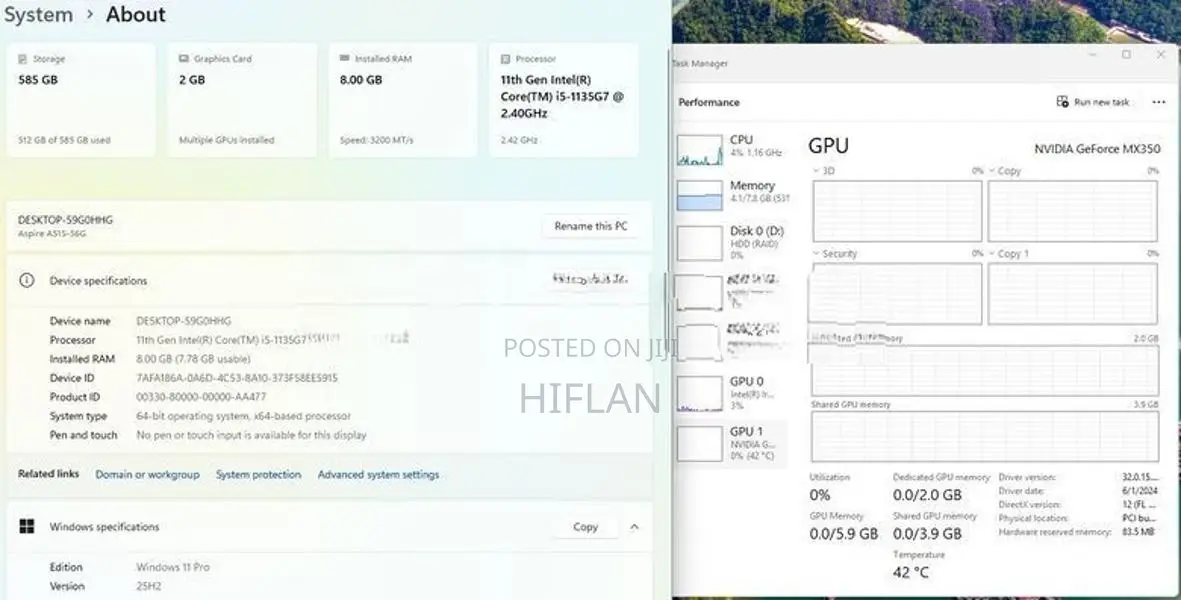The height and width of the screenshot is (600, 1181).
Task: Open Advanced system settings link
Action: click(x=378, y=474)
